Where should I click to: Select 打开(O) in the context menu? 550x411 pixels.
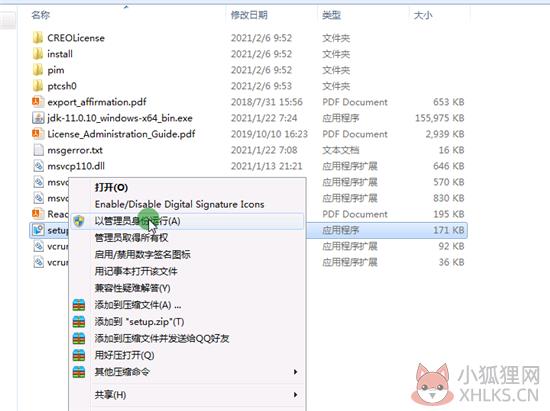111,187
